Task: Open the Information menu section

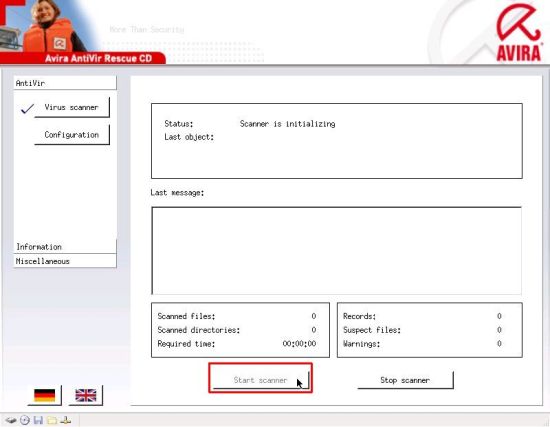Action: tap(65, 247)
